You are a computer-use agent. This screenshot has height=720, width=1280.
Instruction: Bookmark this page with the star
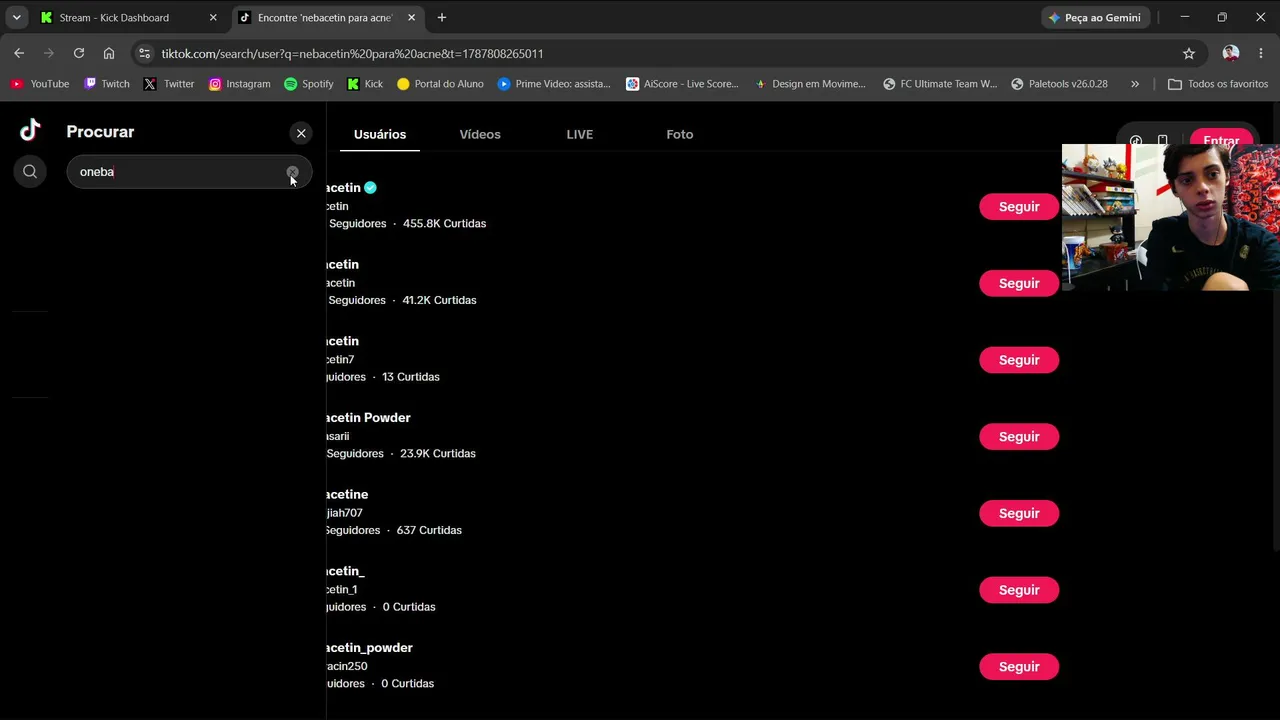tap(1189, 53)
